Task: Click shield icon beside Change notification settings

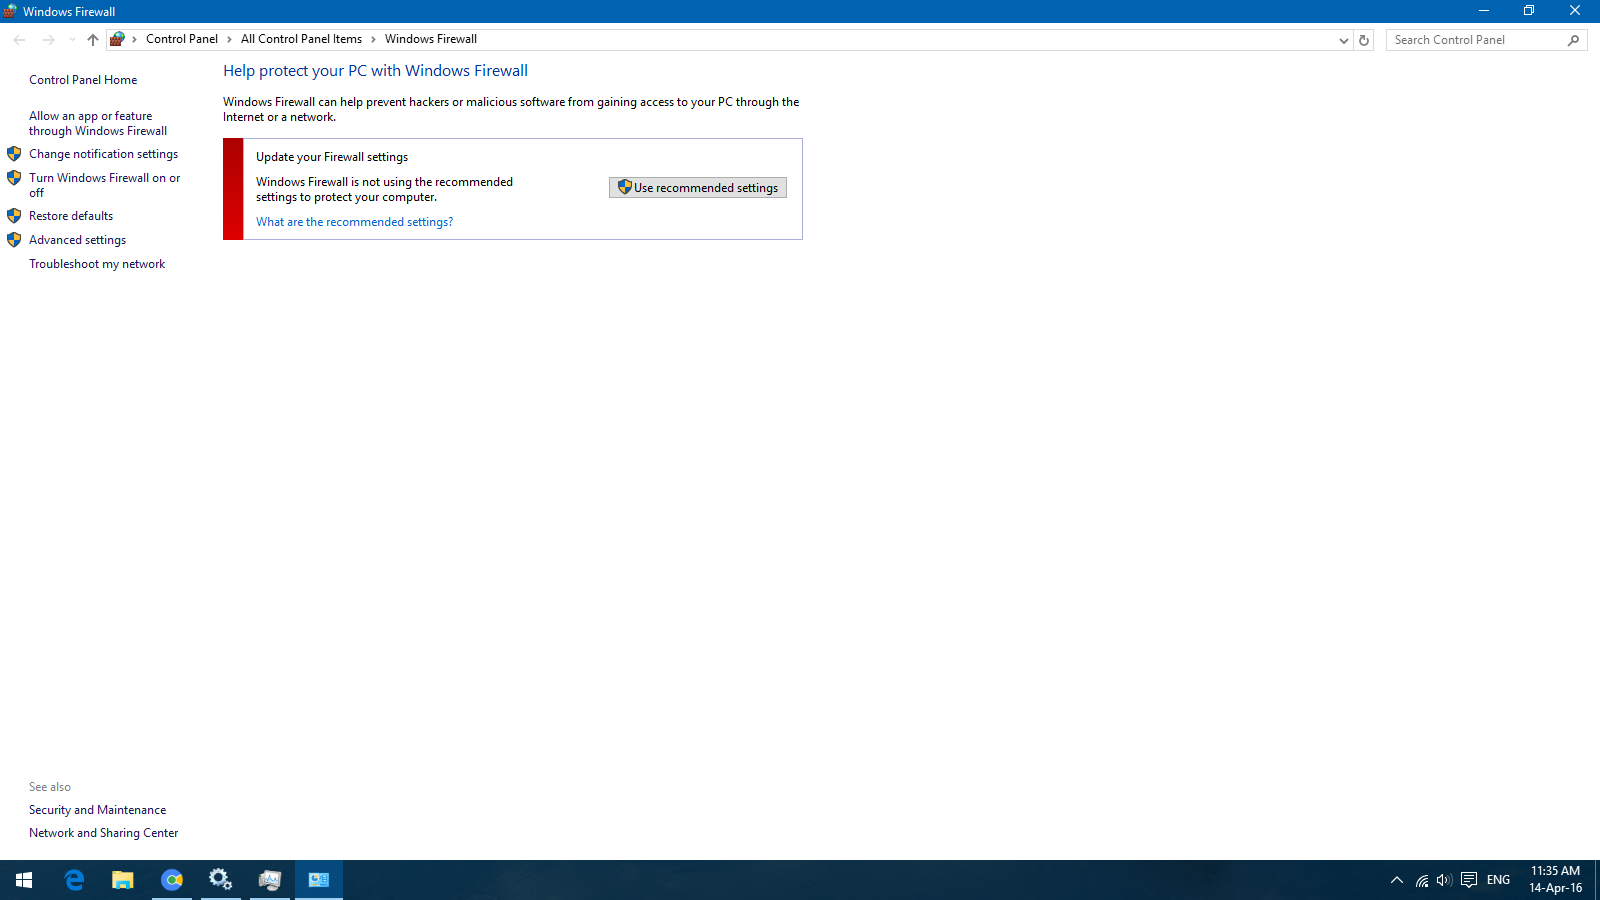Action: point(14,154)
